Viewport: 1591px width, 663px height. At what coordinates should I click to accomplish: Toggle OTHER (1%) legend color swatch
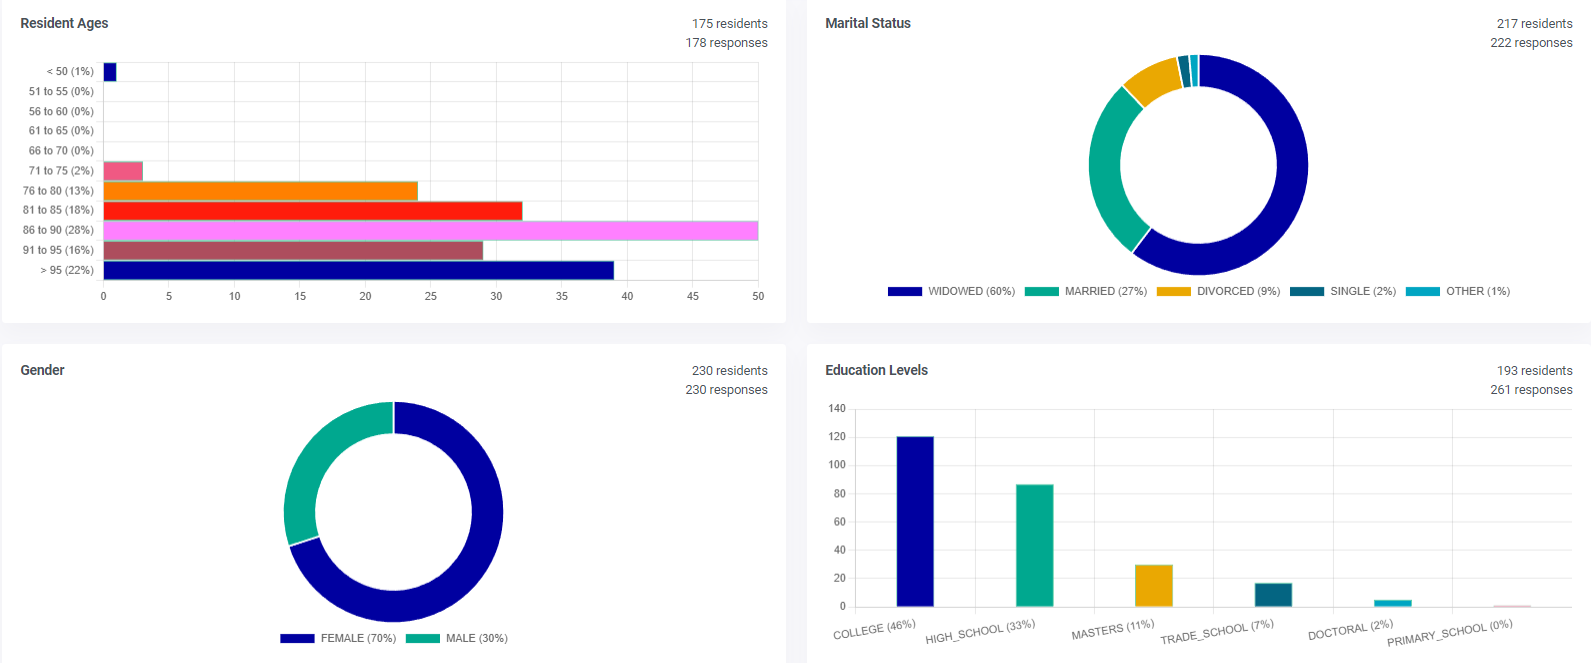point(1423,292)
